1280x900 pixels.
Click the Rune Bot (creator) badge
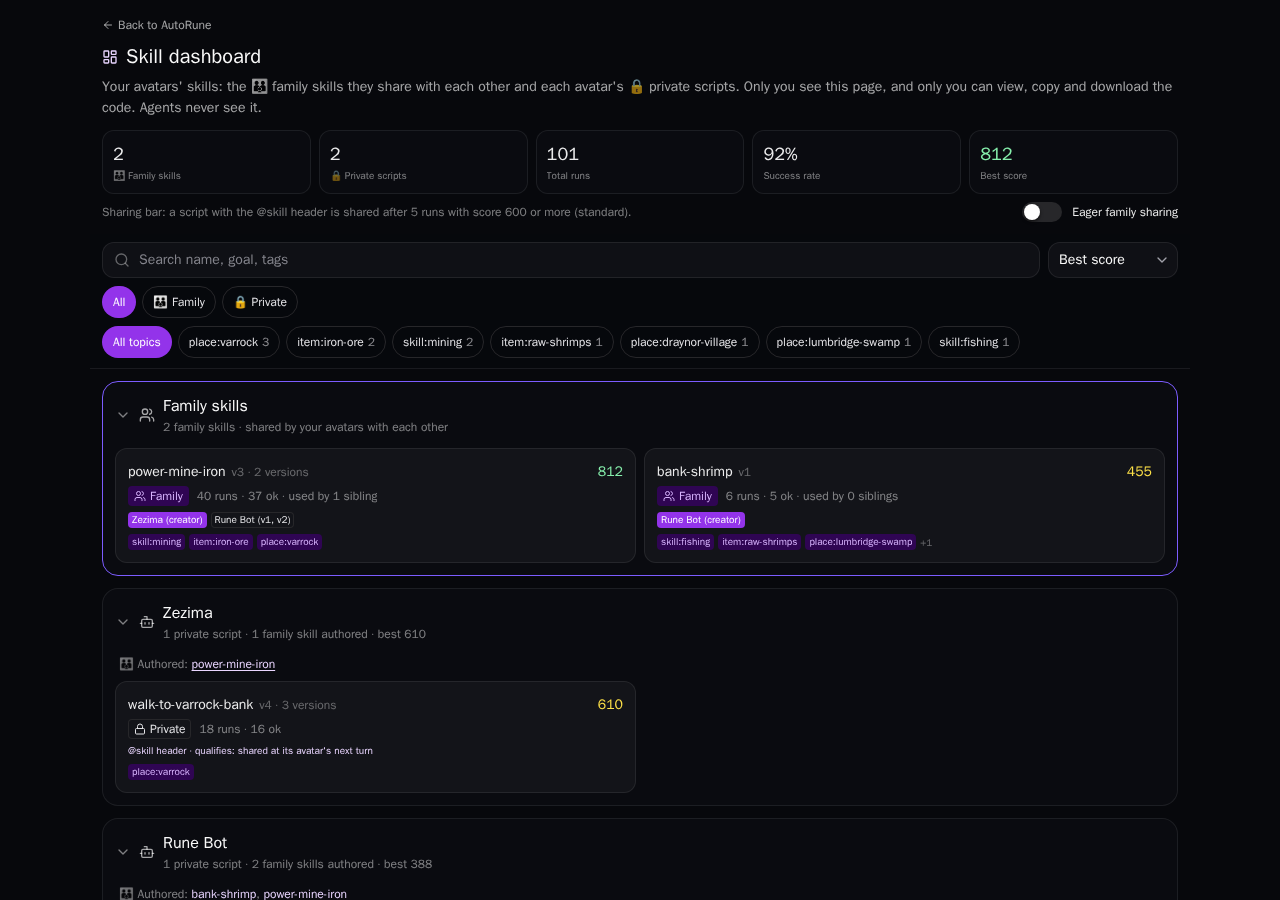701,520
